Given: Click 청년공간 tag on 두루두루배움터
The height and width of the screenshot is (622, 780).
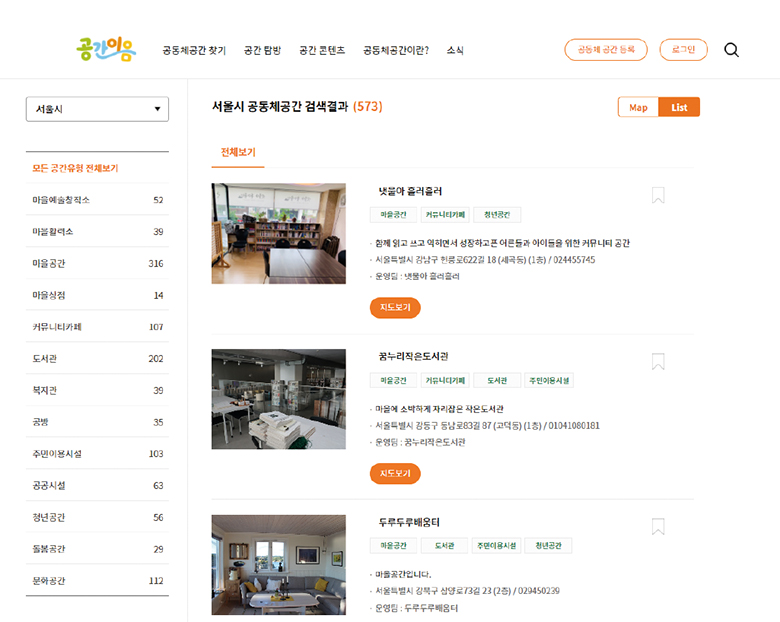Looking at the screenshot, I should click(548, 546).
